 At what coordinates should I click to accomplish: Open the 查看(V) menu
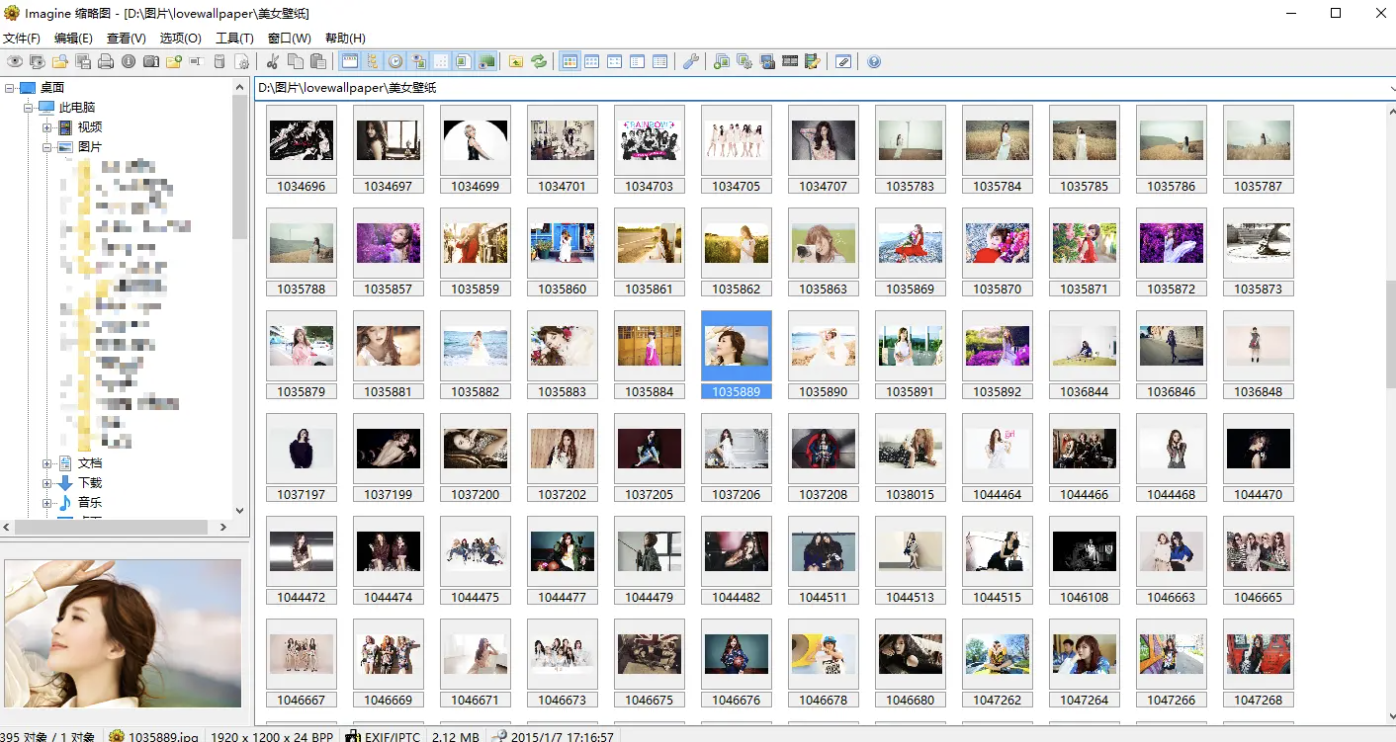click(x=126, y=38)
